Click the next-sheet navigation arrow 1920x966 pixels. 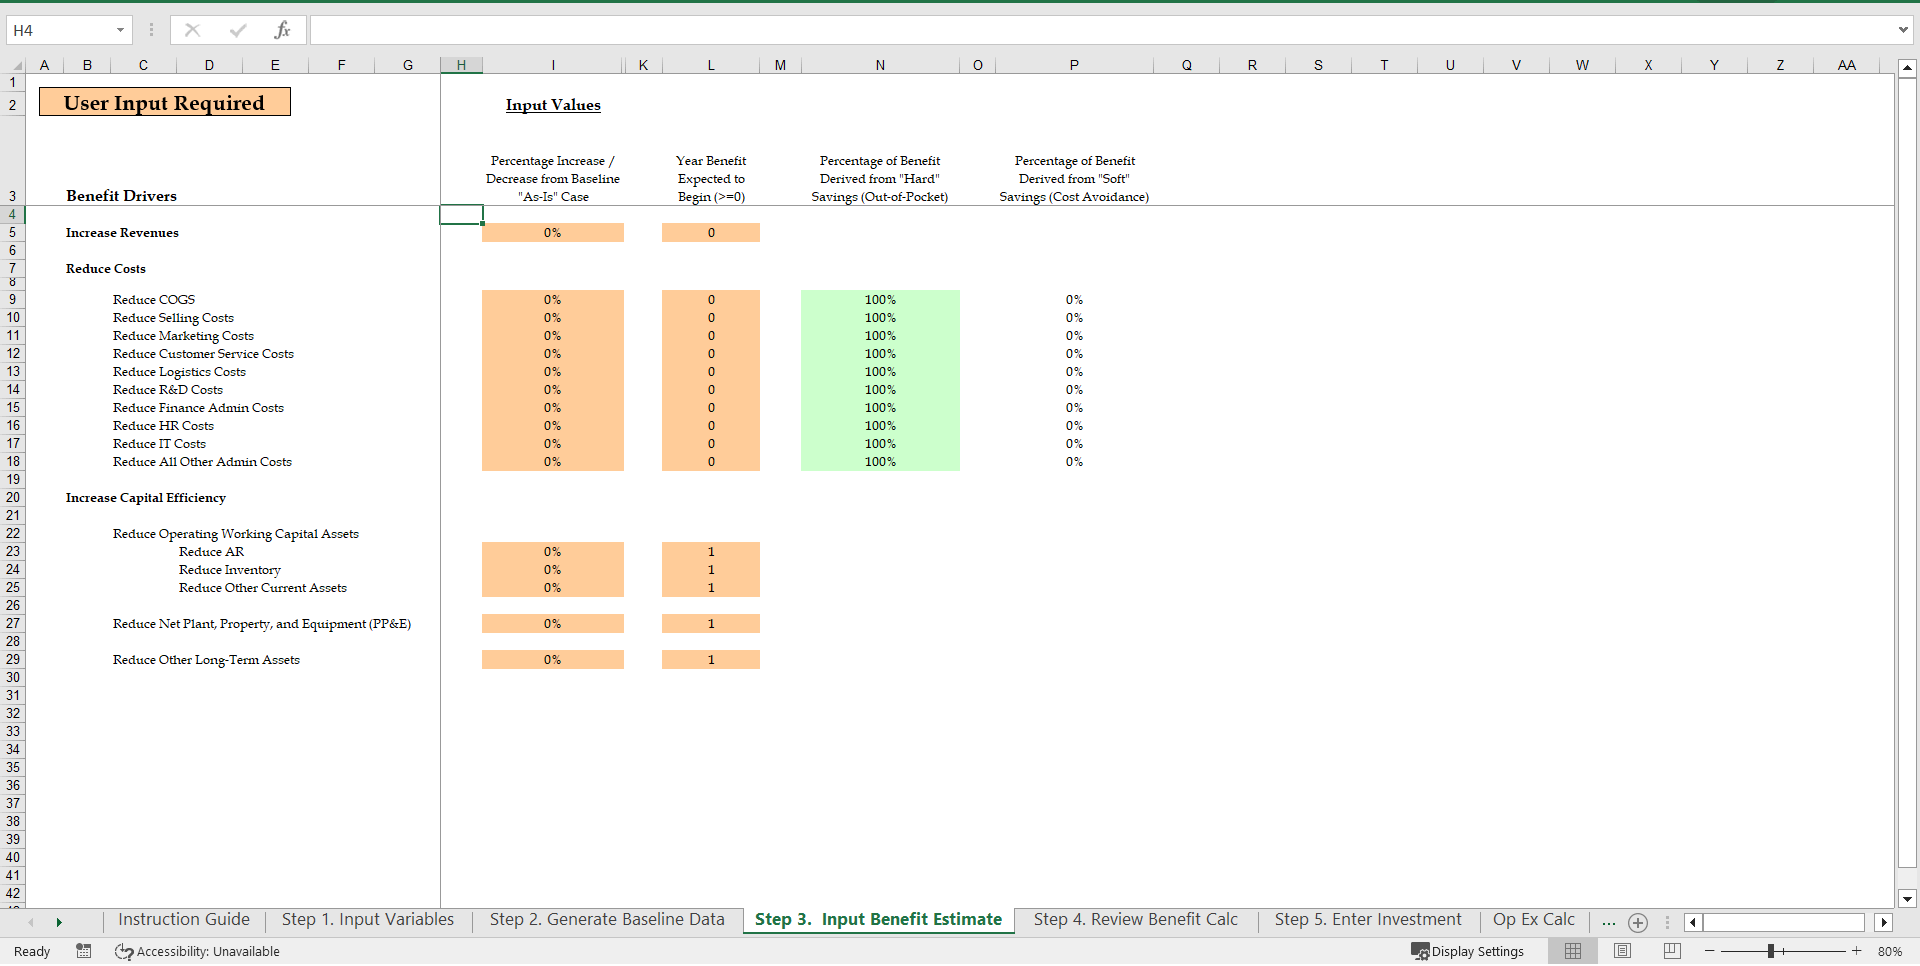coord(60,922)
